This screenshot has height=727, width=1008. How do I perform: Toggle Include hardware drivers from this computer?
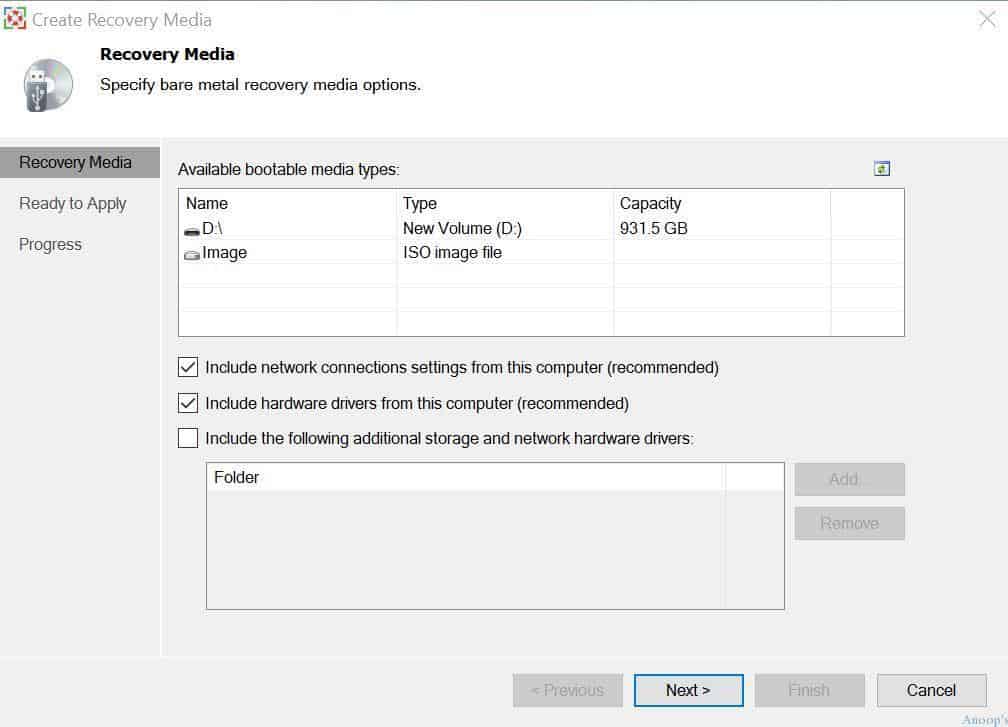pyautogui.click(x=188, y=403)
